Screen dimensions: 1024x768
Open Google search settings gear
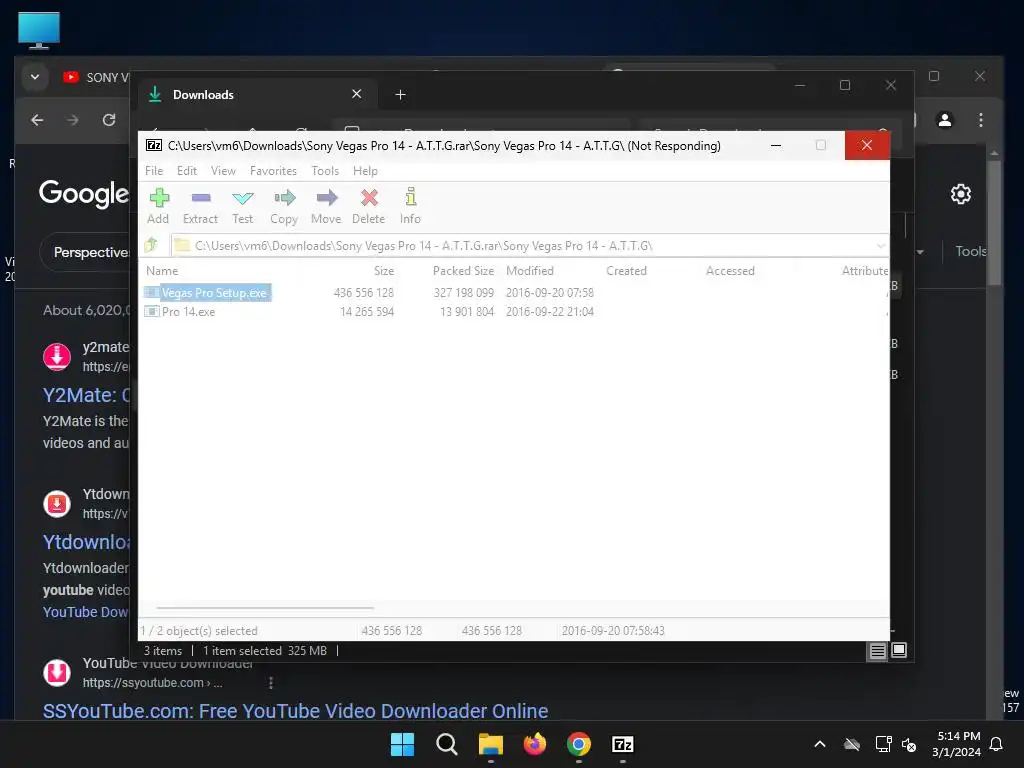point(960,194)
